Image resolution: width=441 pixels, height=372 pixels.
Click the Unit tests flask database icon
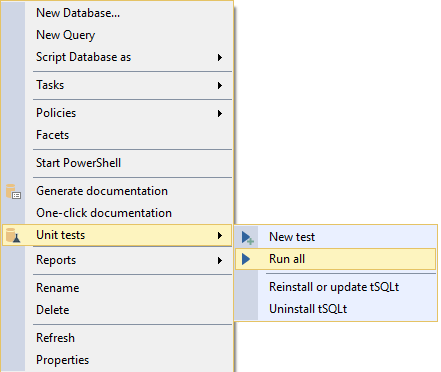13,235
